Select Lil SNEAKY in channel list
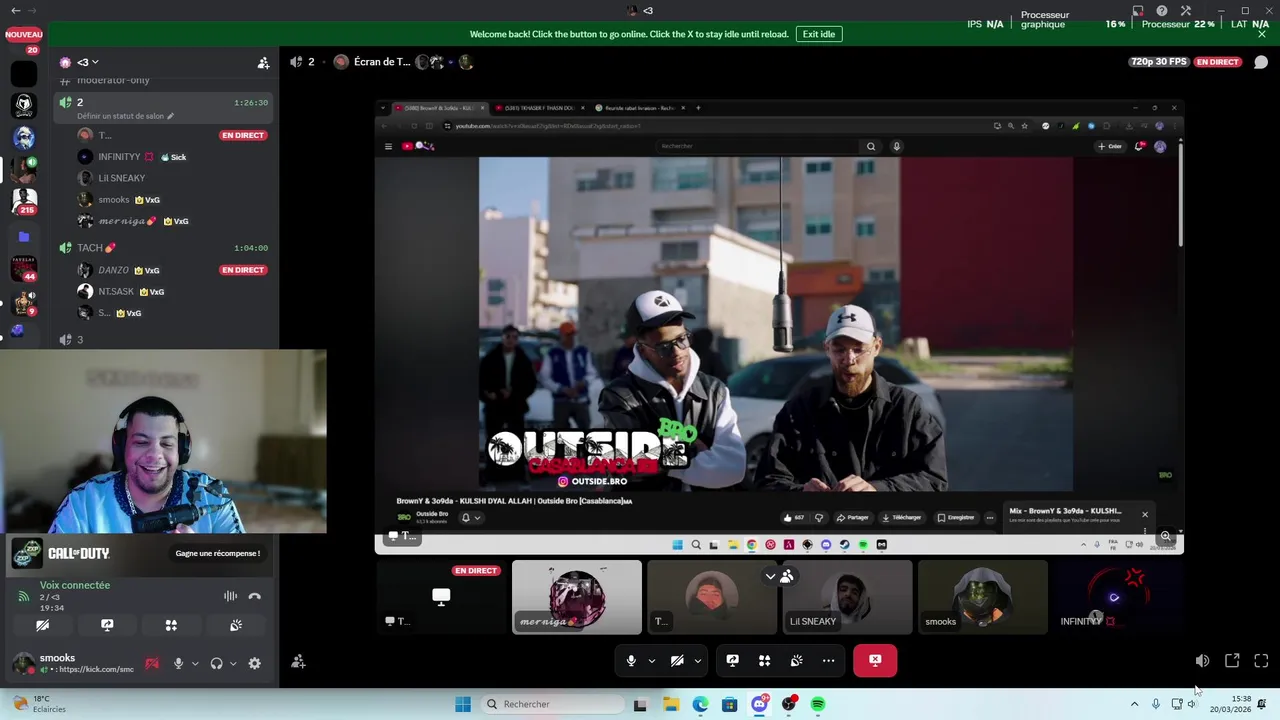The image size is (1280, 720). 164,178
